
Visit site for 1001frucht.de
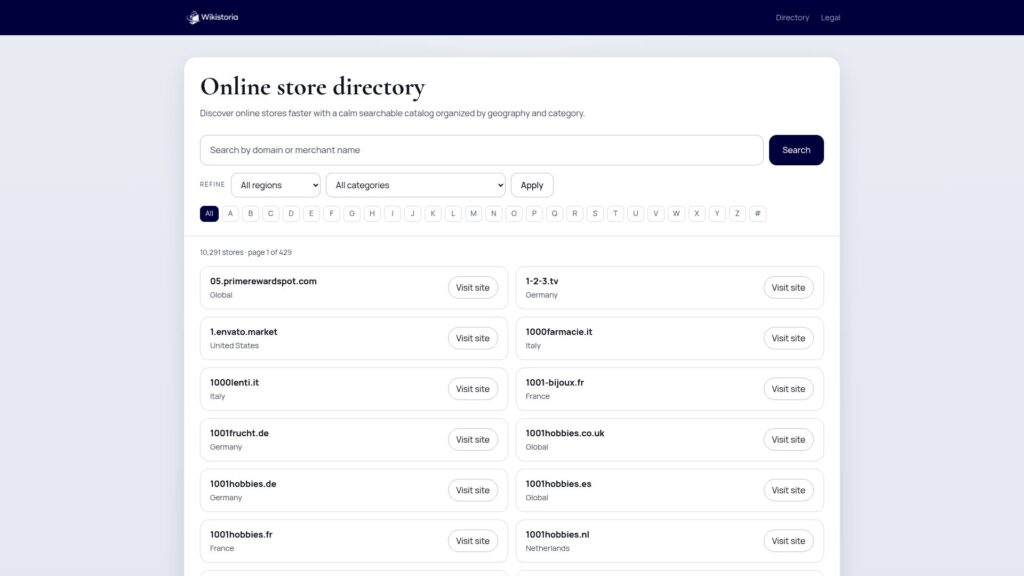click(472, 440)
